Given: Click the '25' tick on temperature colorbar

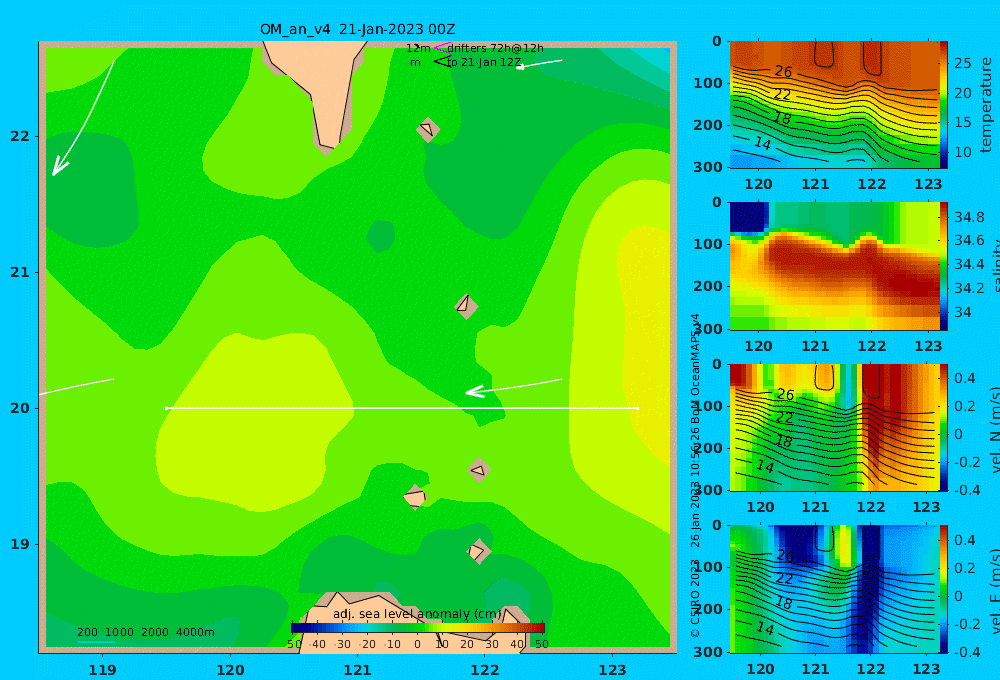Looking at the screenshot, I should (x=963, y=63).
